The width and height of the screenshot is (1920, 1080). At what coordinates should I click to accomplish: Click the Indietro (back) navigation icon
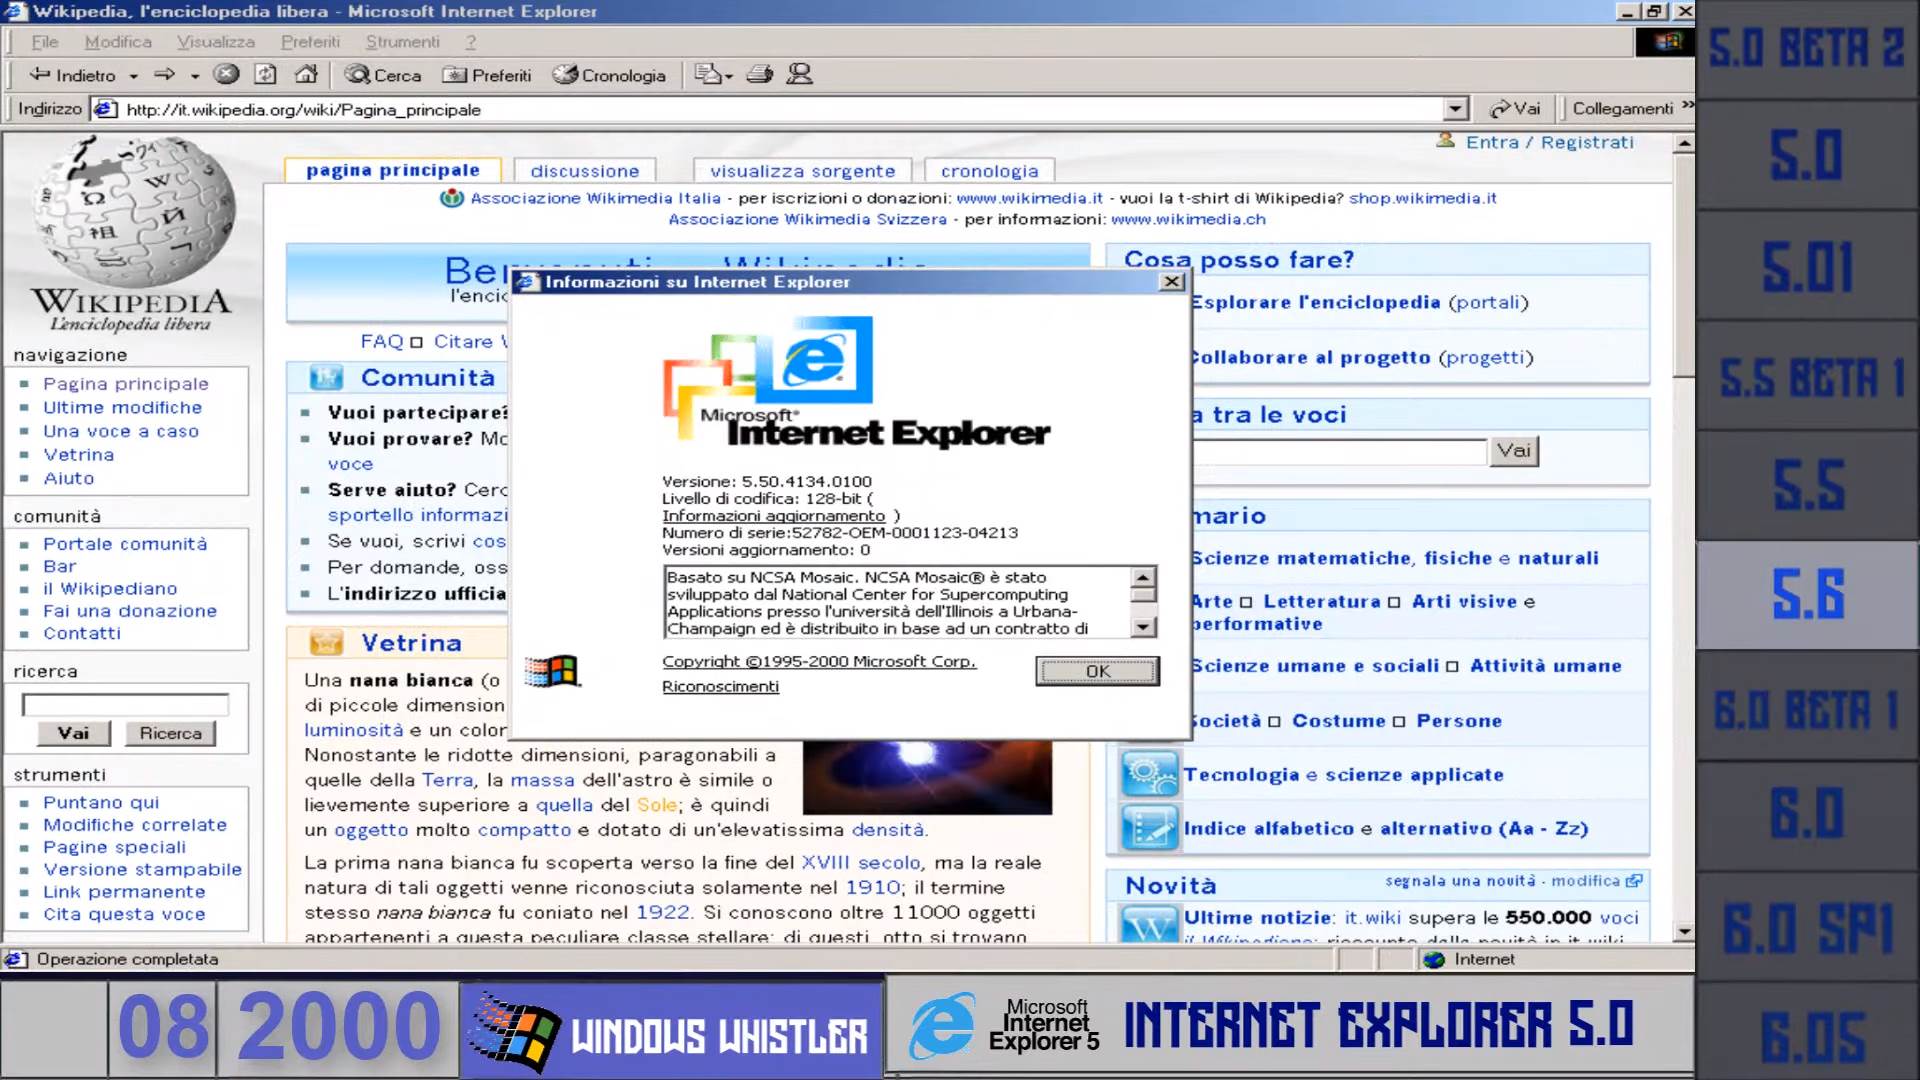click(x=40, y=75)
